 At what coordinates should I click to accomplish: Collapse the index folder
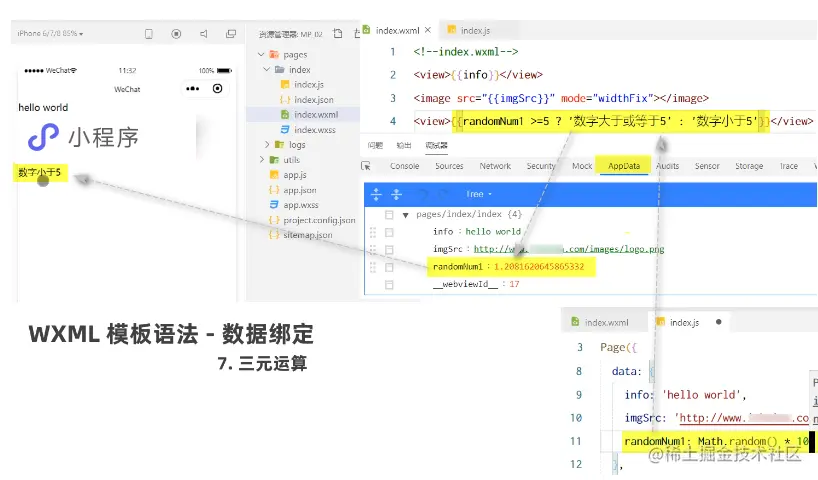267,69
